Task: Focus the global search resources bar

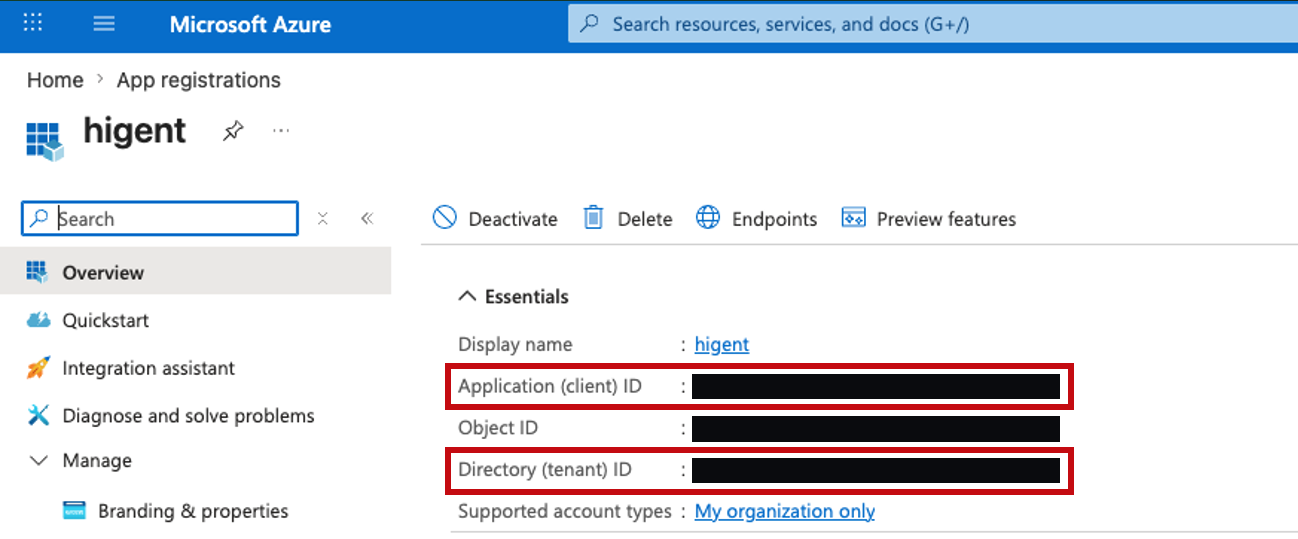Action: (932, 24)
